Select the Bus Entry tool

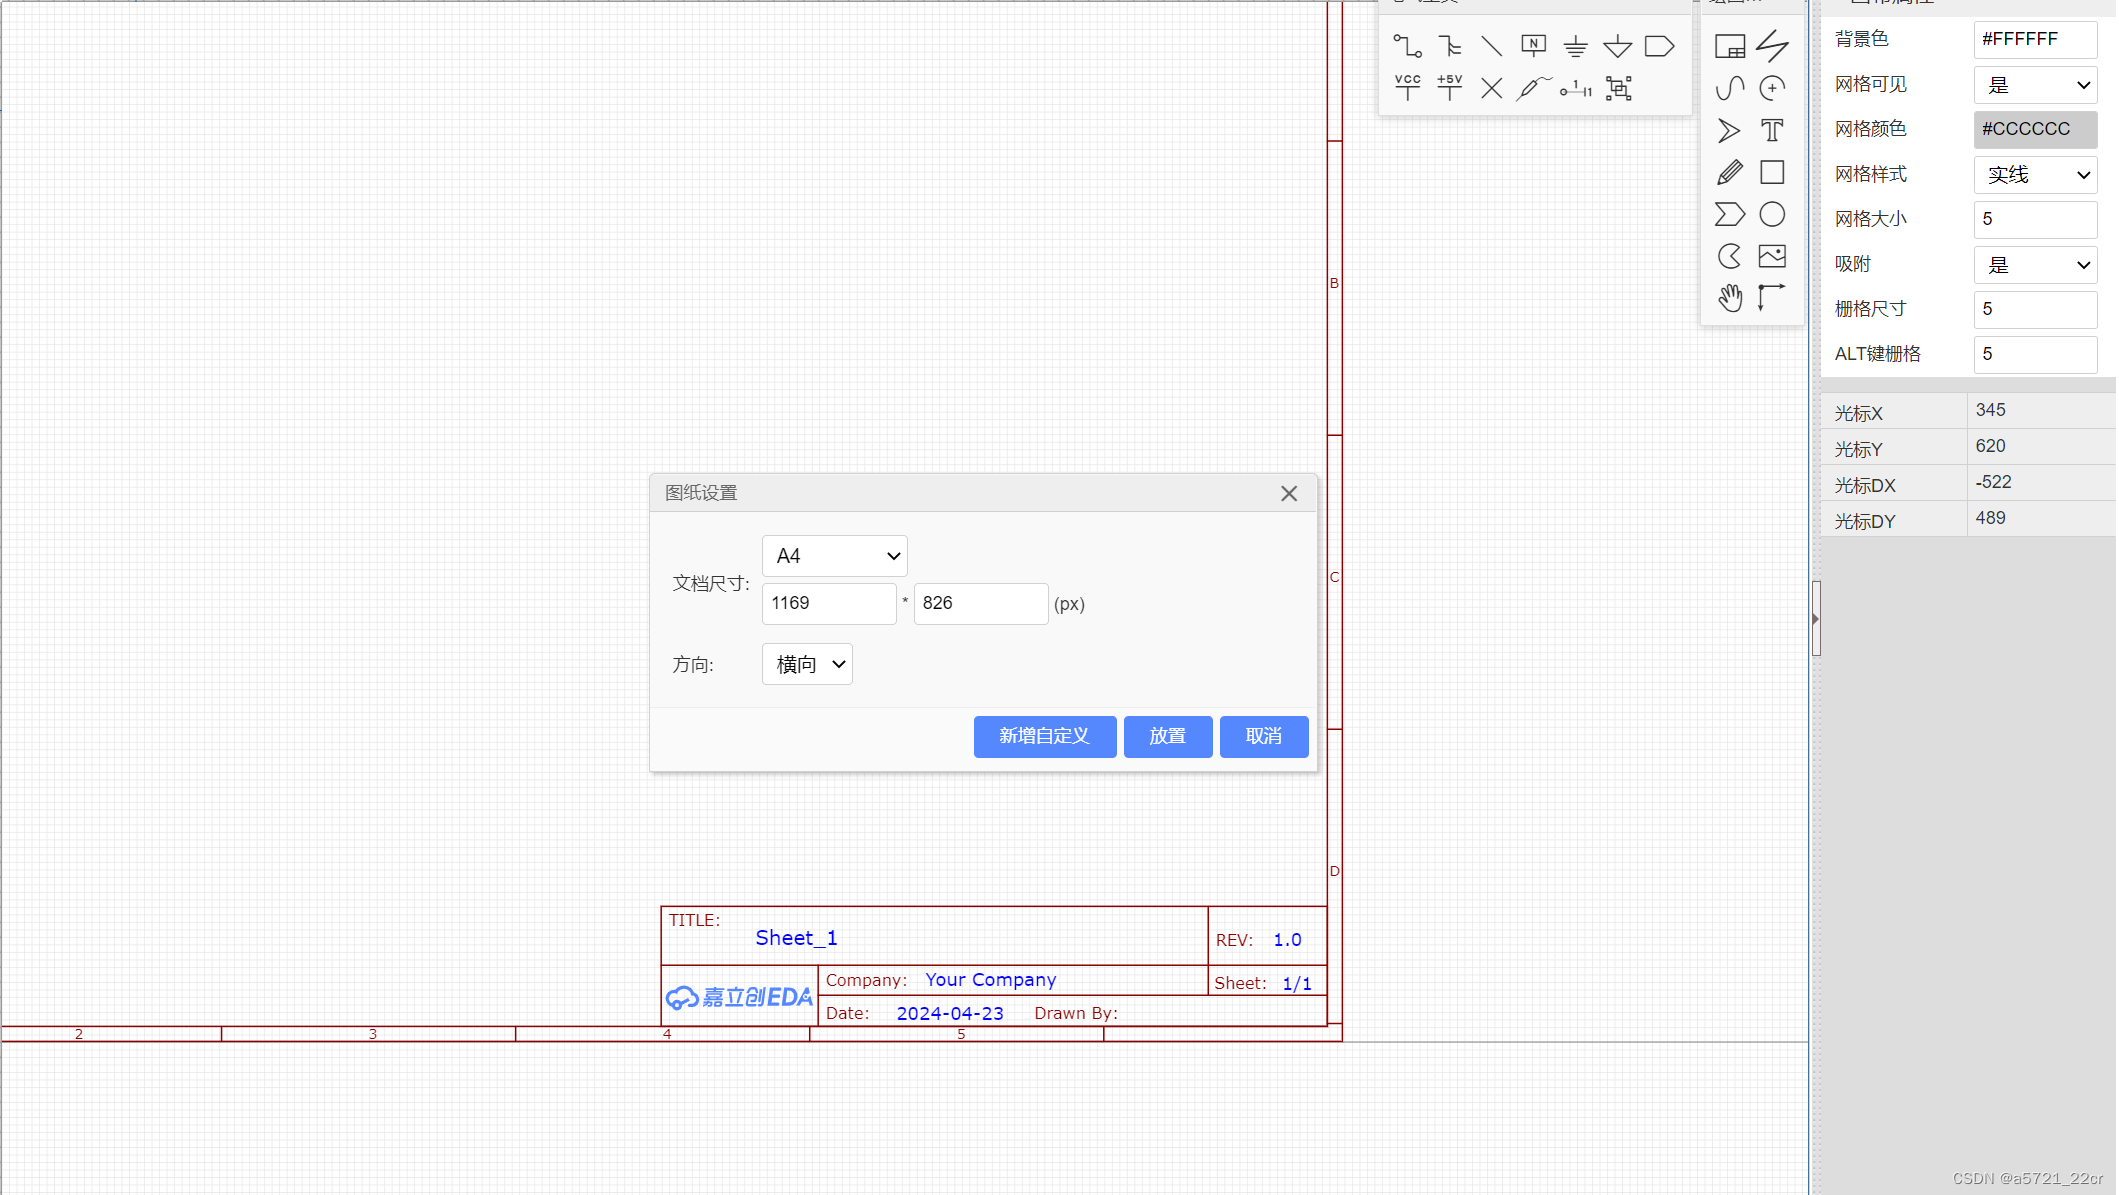[x=1491, y=46]
